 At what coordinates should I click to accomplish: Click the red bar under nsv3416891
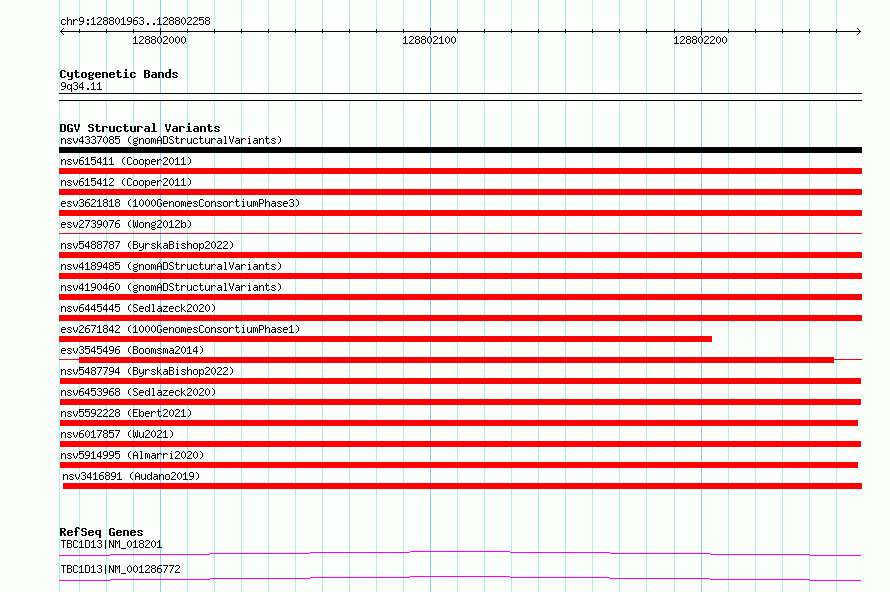462,486
